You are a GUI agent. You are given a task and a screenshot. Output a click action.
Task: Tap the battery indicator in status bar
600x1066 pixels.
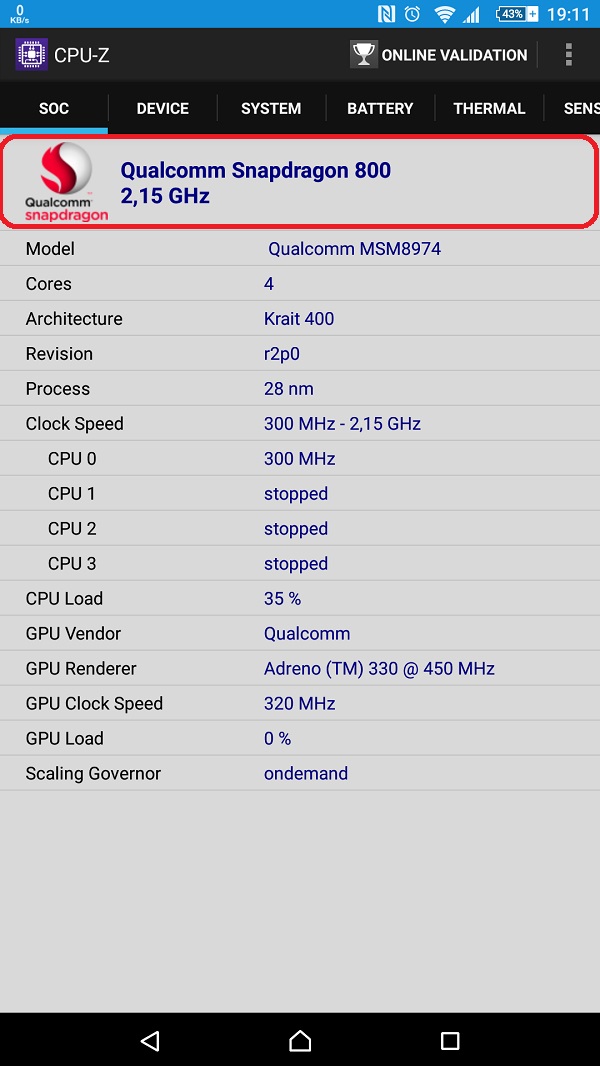pos(516,14)
